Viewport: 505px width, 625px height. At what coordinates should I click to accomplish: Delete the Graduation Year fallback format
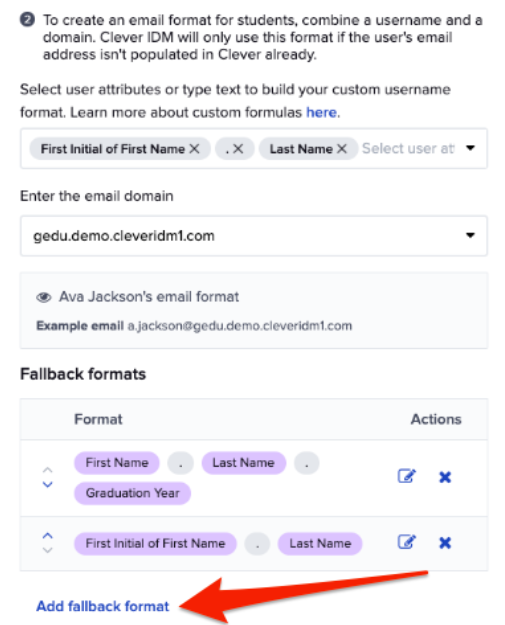445,477
